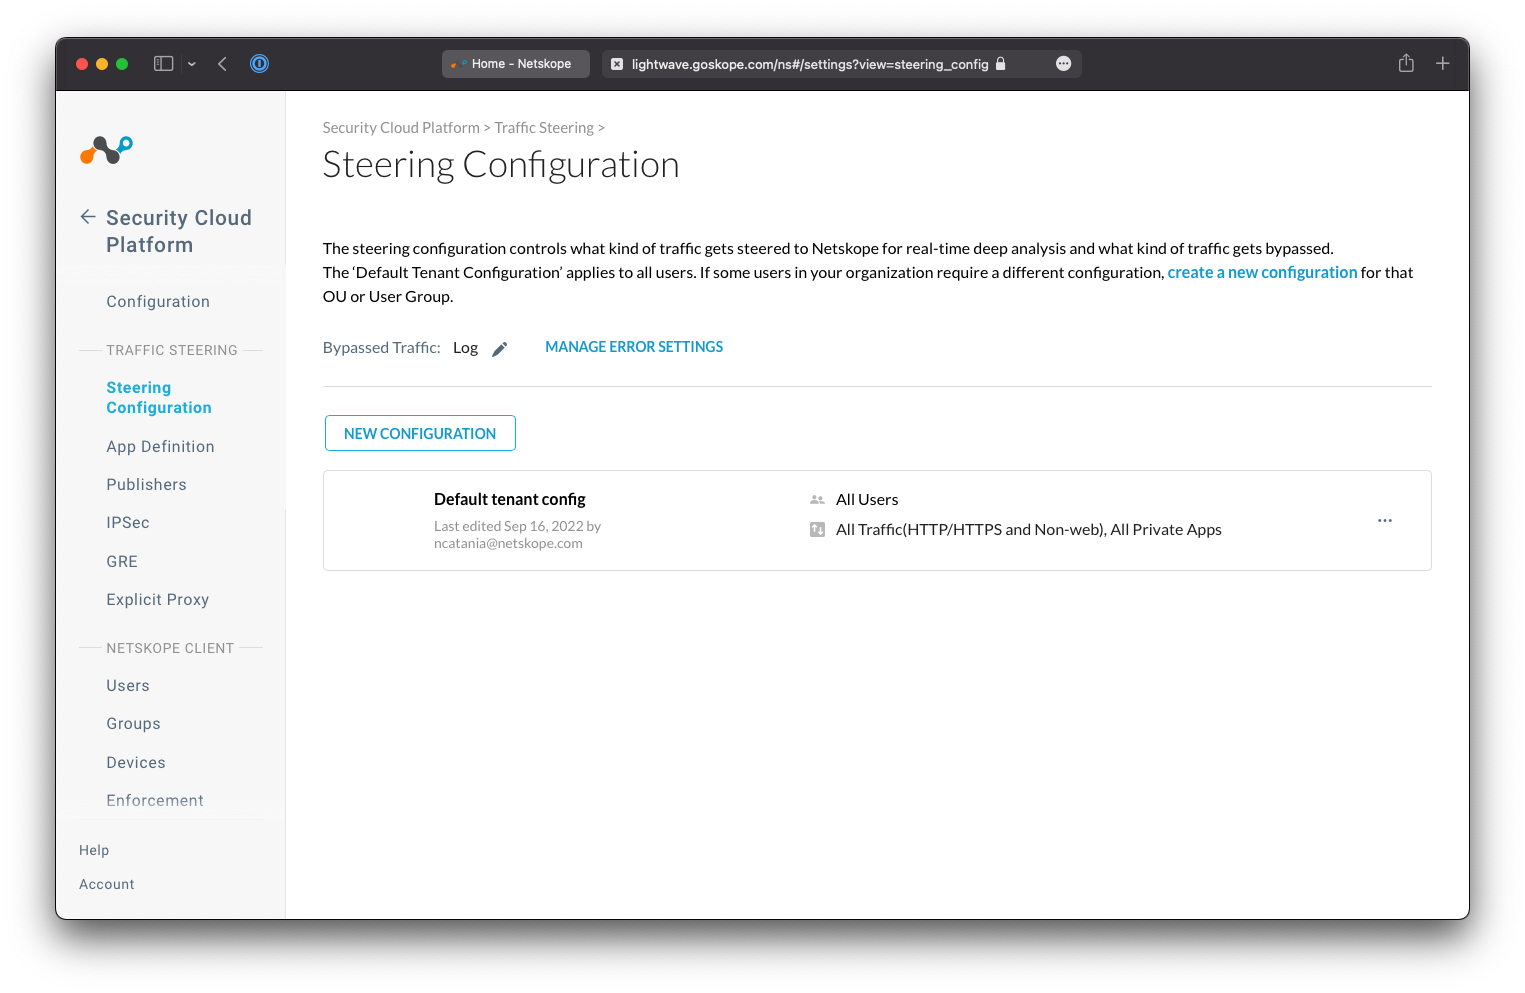Viewport: 1525px width, 993px height.
Task: Click the 1Password extension icon in toolbar
Action: 259,64
